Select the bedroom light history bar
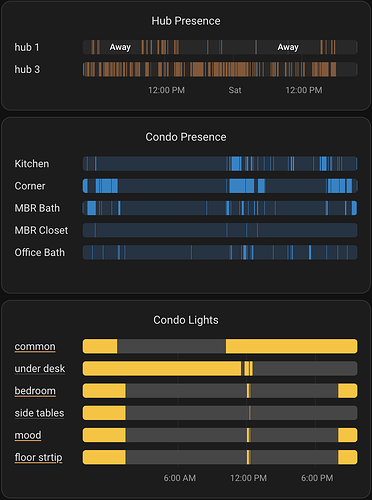The width and height of the screenshot is (372, 500). tap(220, 391)
